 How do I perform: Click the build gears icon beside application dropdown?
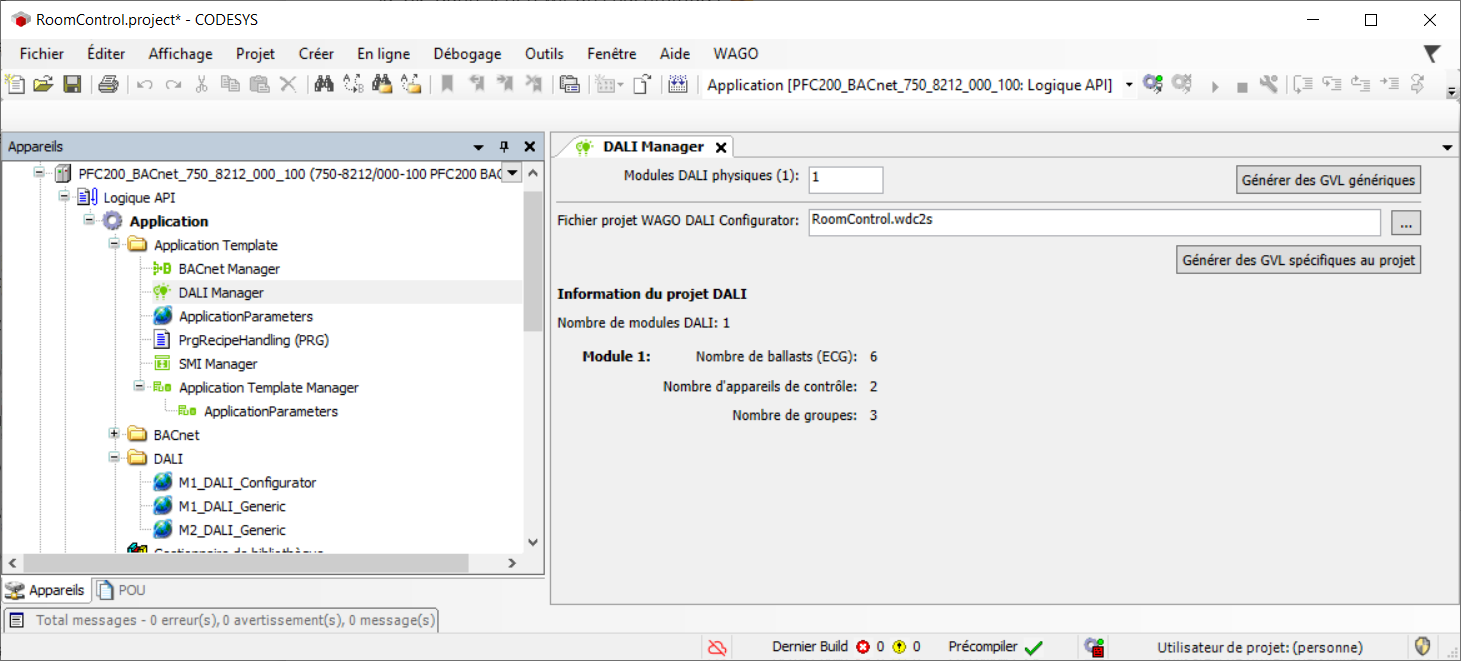pyautogui.click(x=1153, y=85)
